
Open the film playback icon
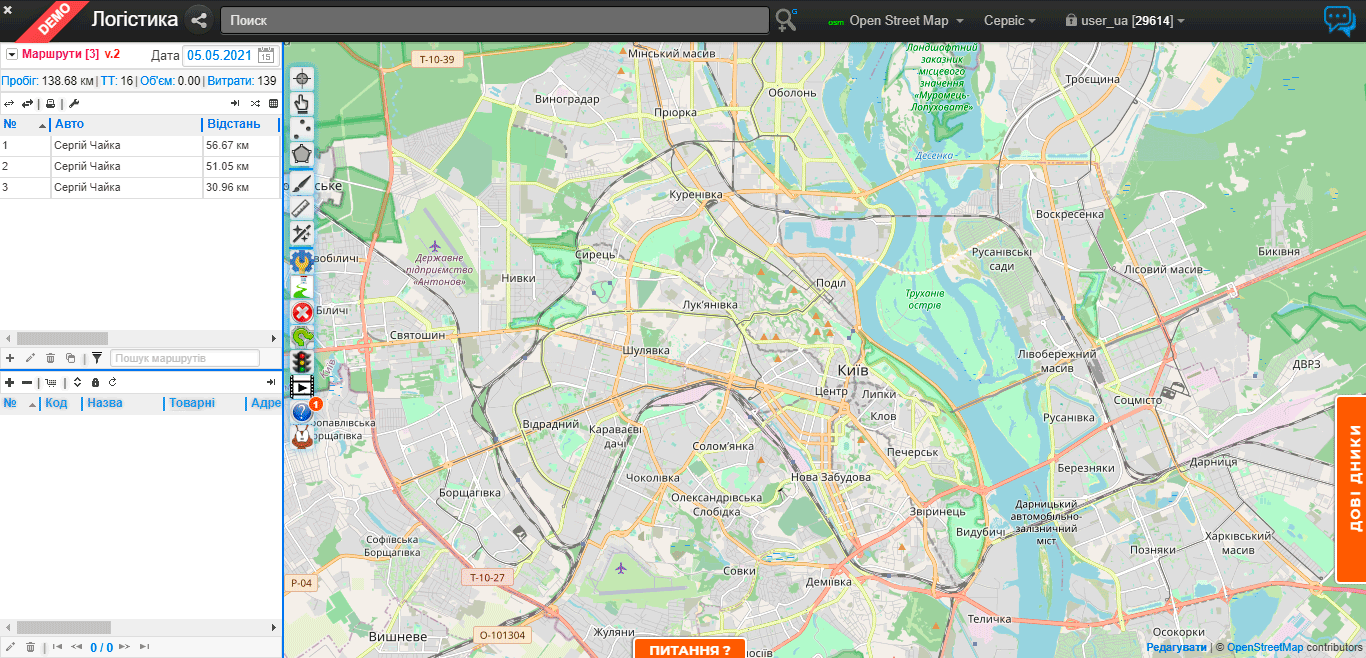point(302,387)
